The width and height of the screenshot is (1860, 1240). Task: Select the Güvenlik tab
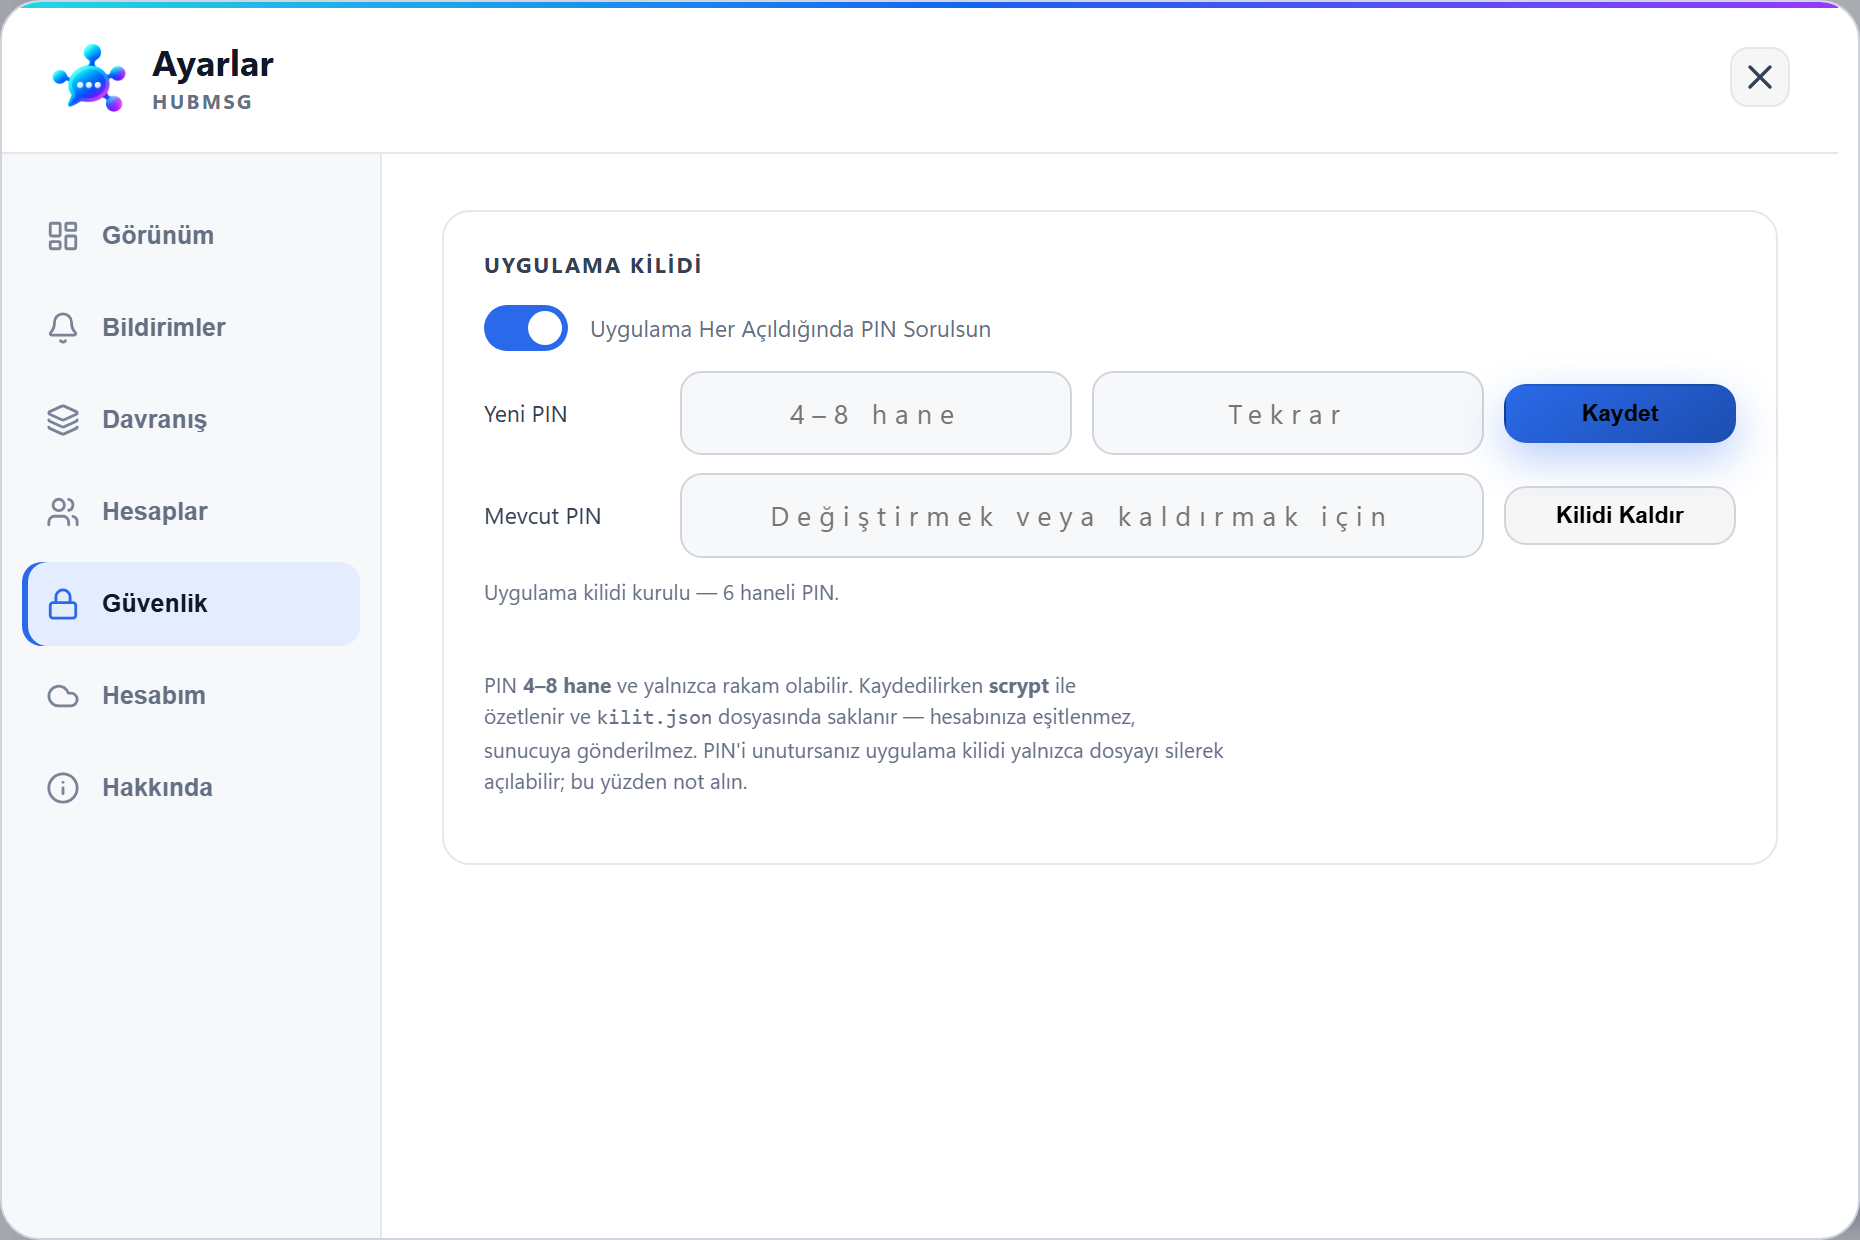191,604
